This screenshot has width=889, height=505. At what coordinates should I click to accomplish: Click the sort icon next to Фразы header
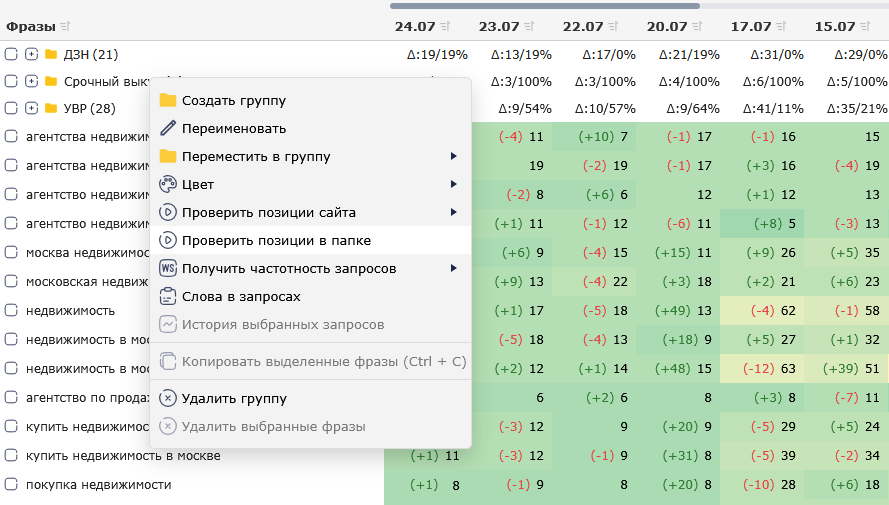(65, 27)
